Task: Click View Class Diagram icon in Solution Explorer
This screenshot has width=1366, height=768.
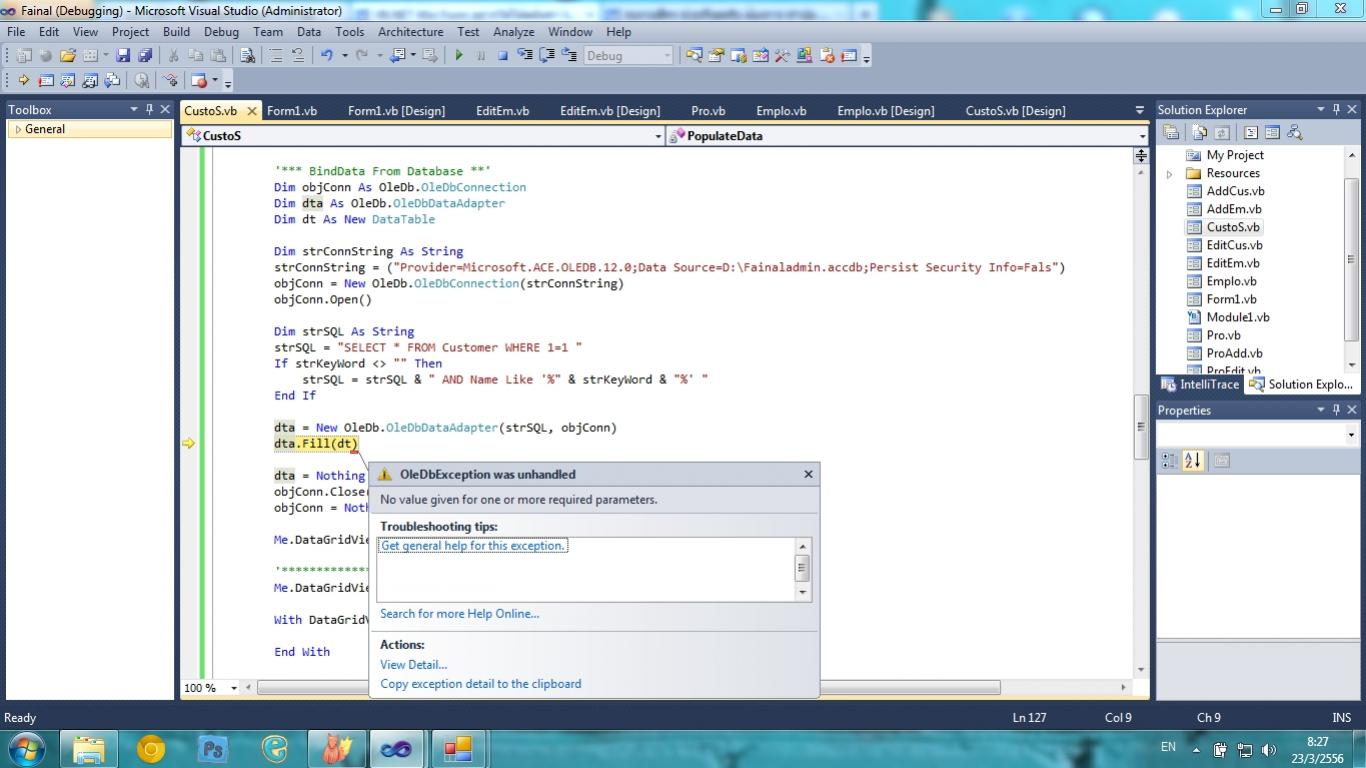Action: [1294, 132]
